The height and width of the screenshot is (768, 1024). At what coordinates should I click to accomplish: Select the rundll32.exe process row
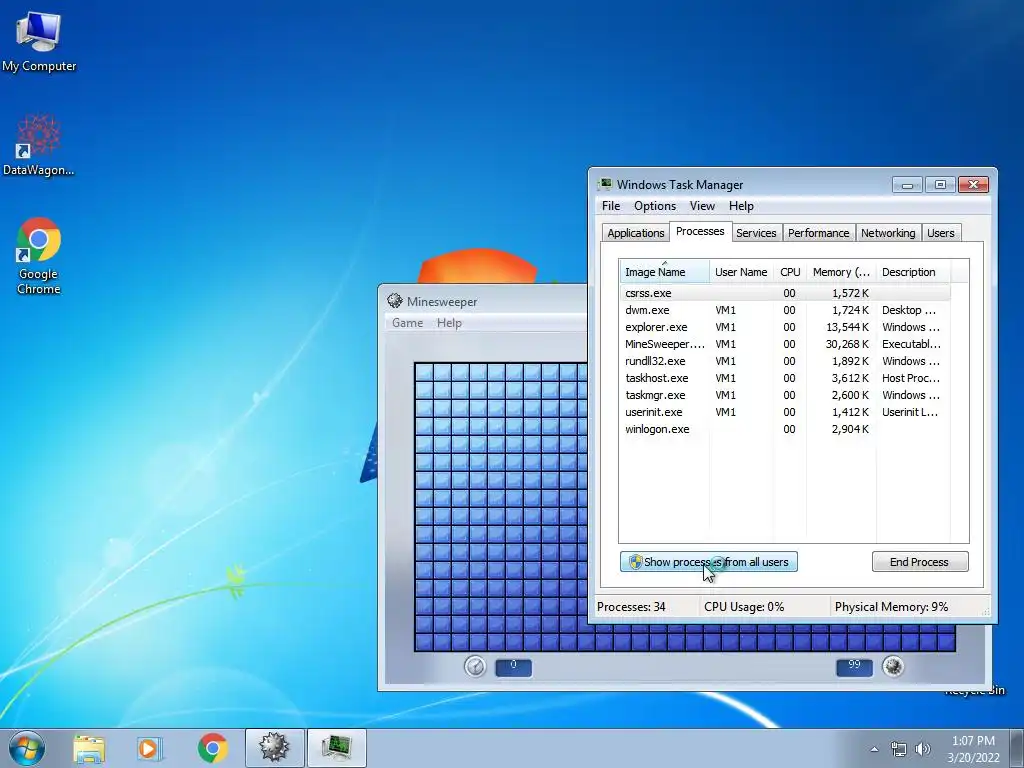point(785,361)
